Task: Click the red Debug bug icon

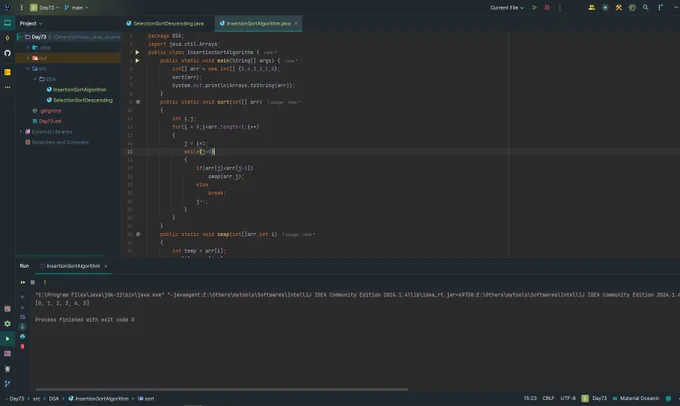Action: pyautogui.click(x=547, y=7)
